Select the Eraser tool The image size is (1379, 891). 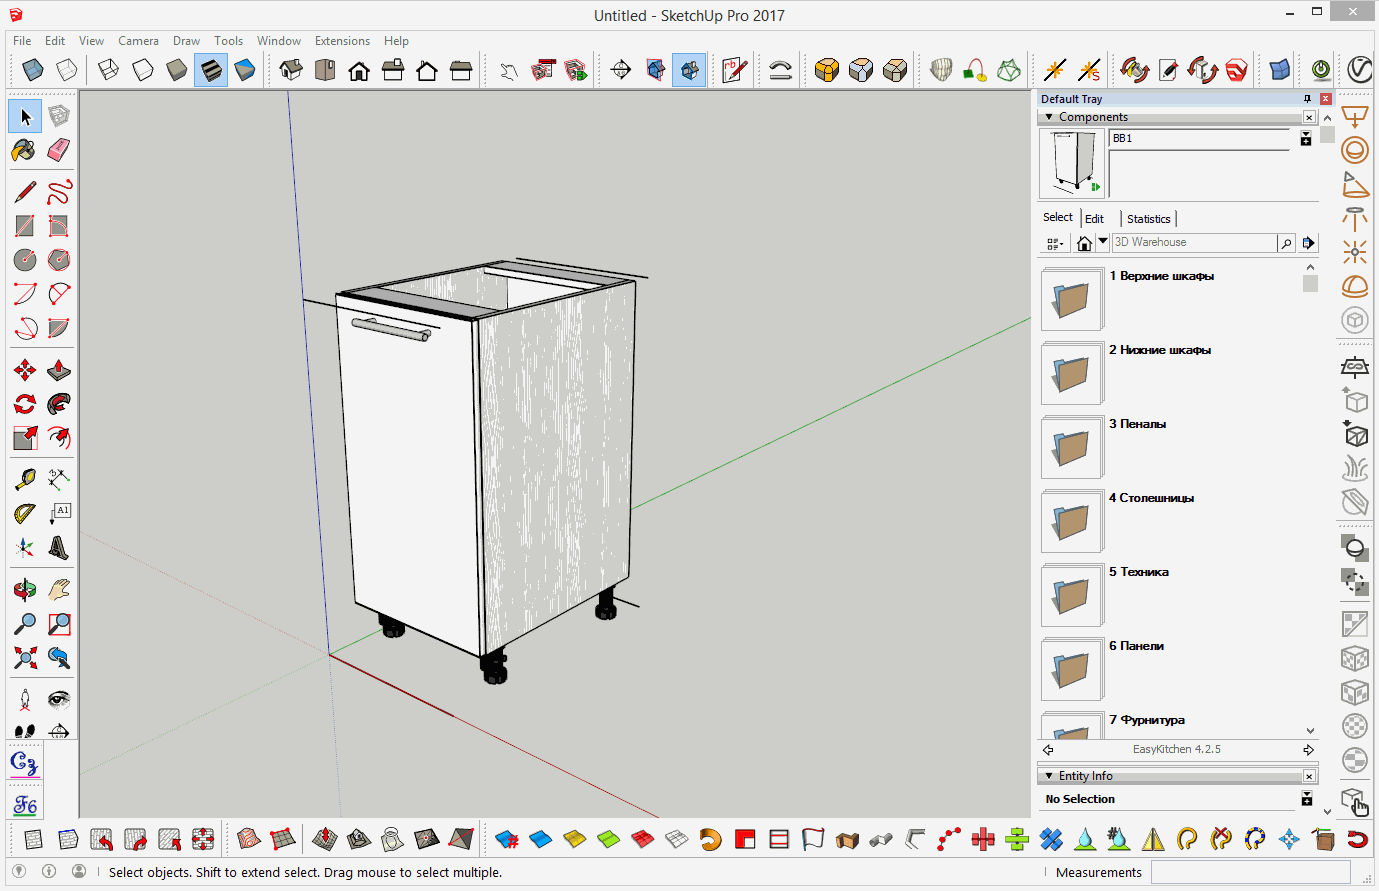tap(59, 150)
